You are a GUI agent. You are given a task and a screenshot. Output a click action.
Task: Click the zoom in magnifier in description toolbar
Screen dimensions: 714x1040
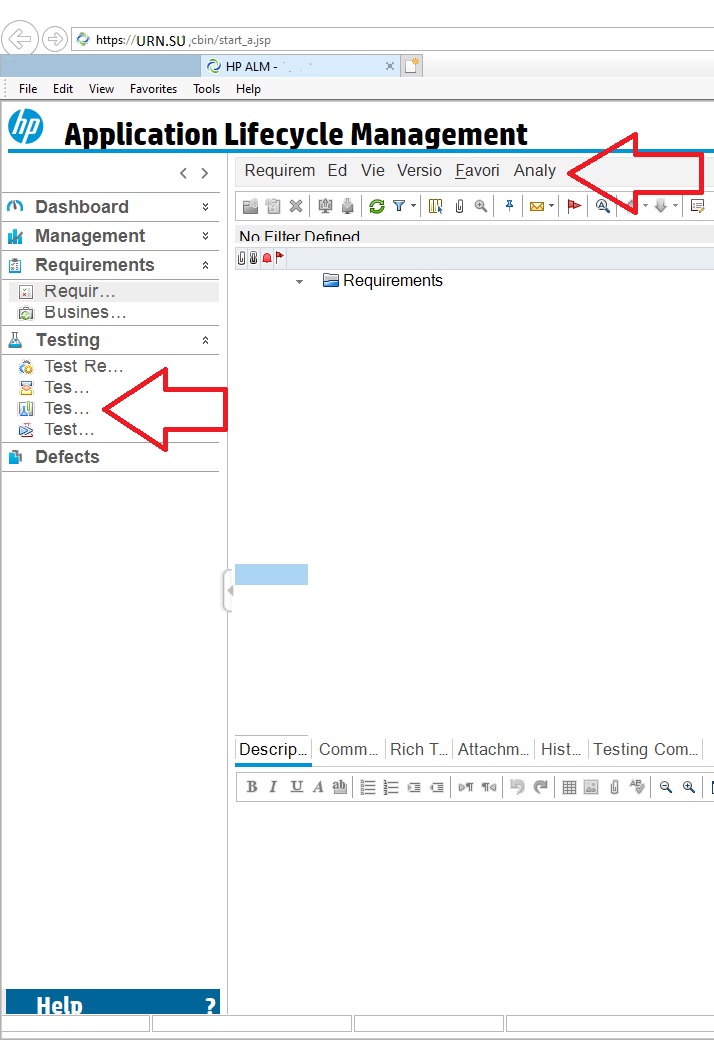point(689,787)
